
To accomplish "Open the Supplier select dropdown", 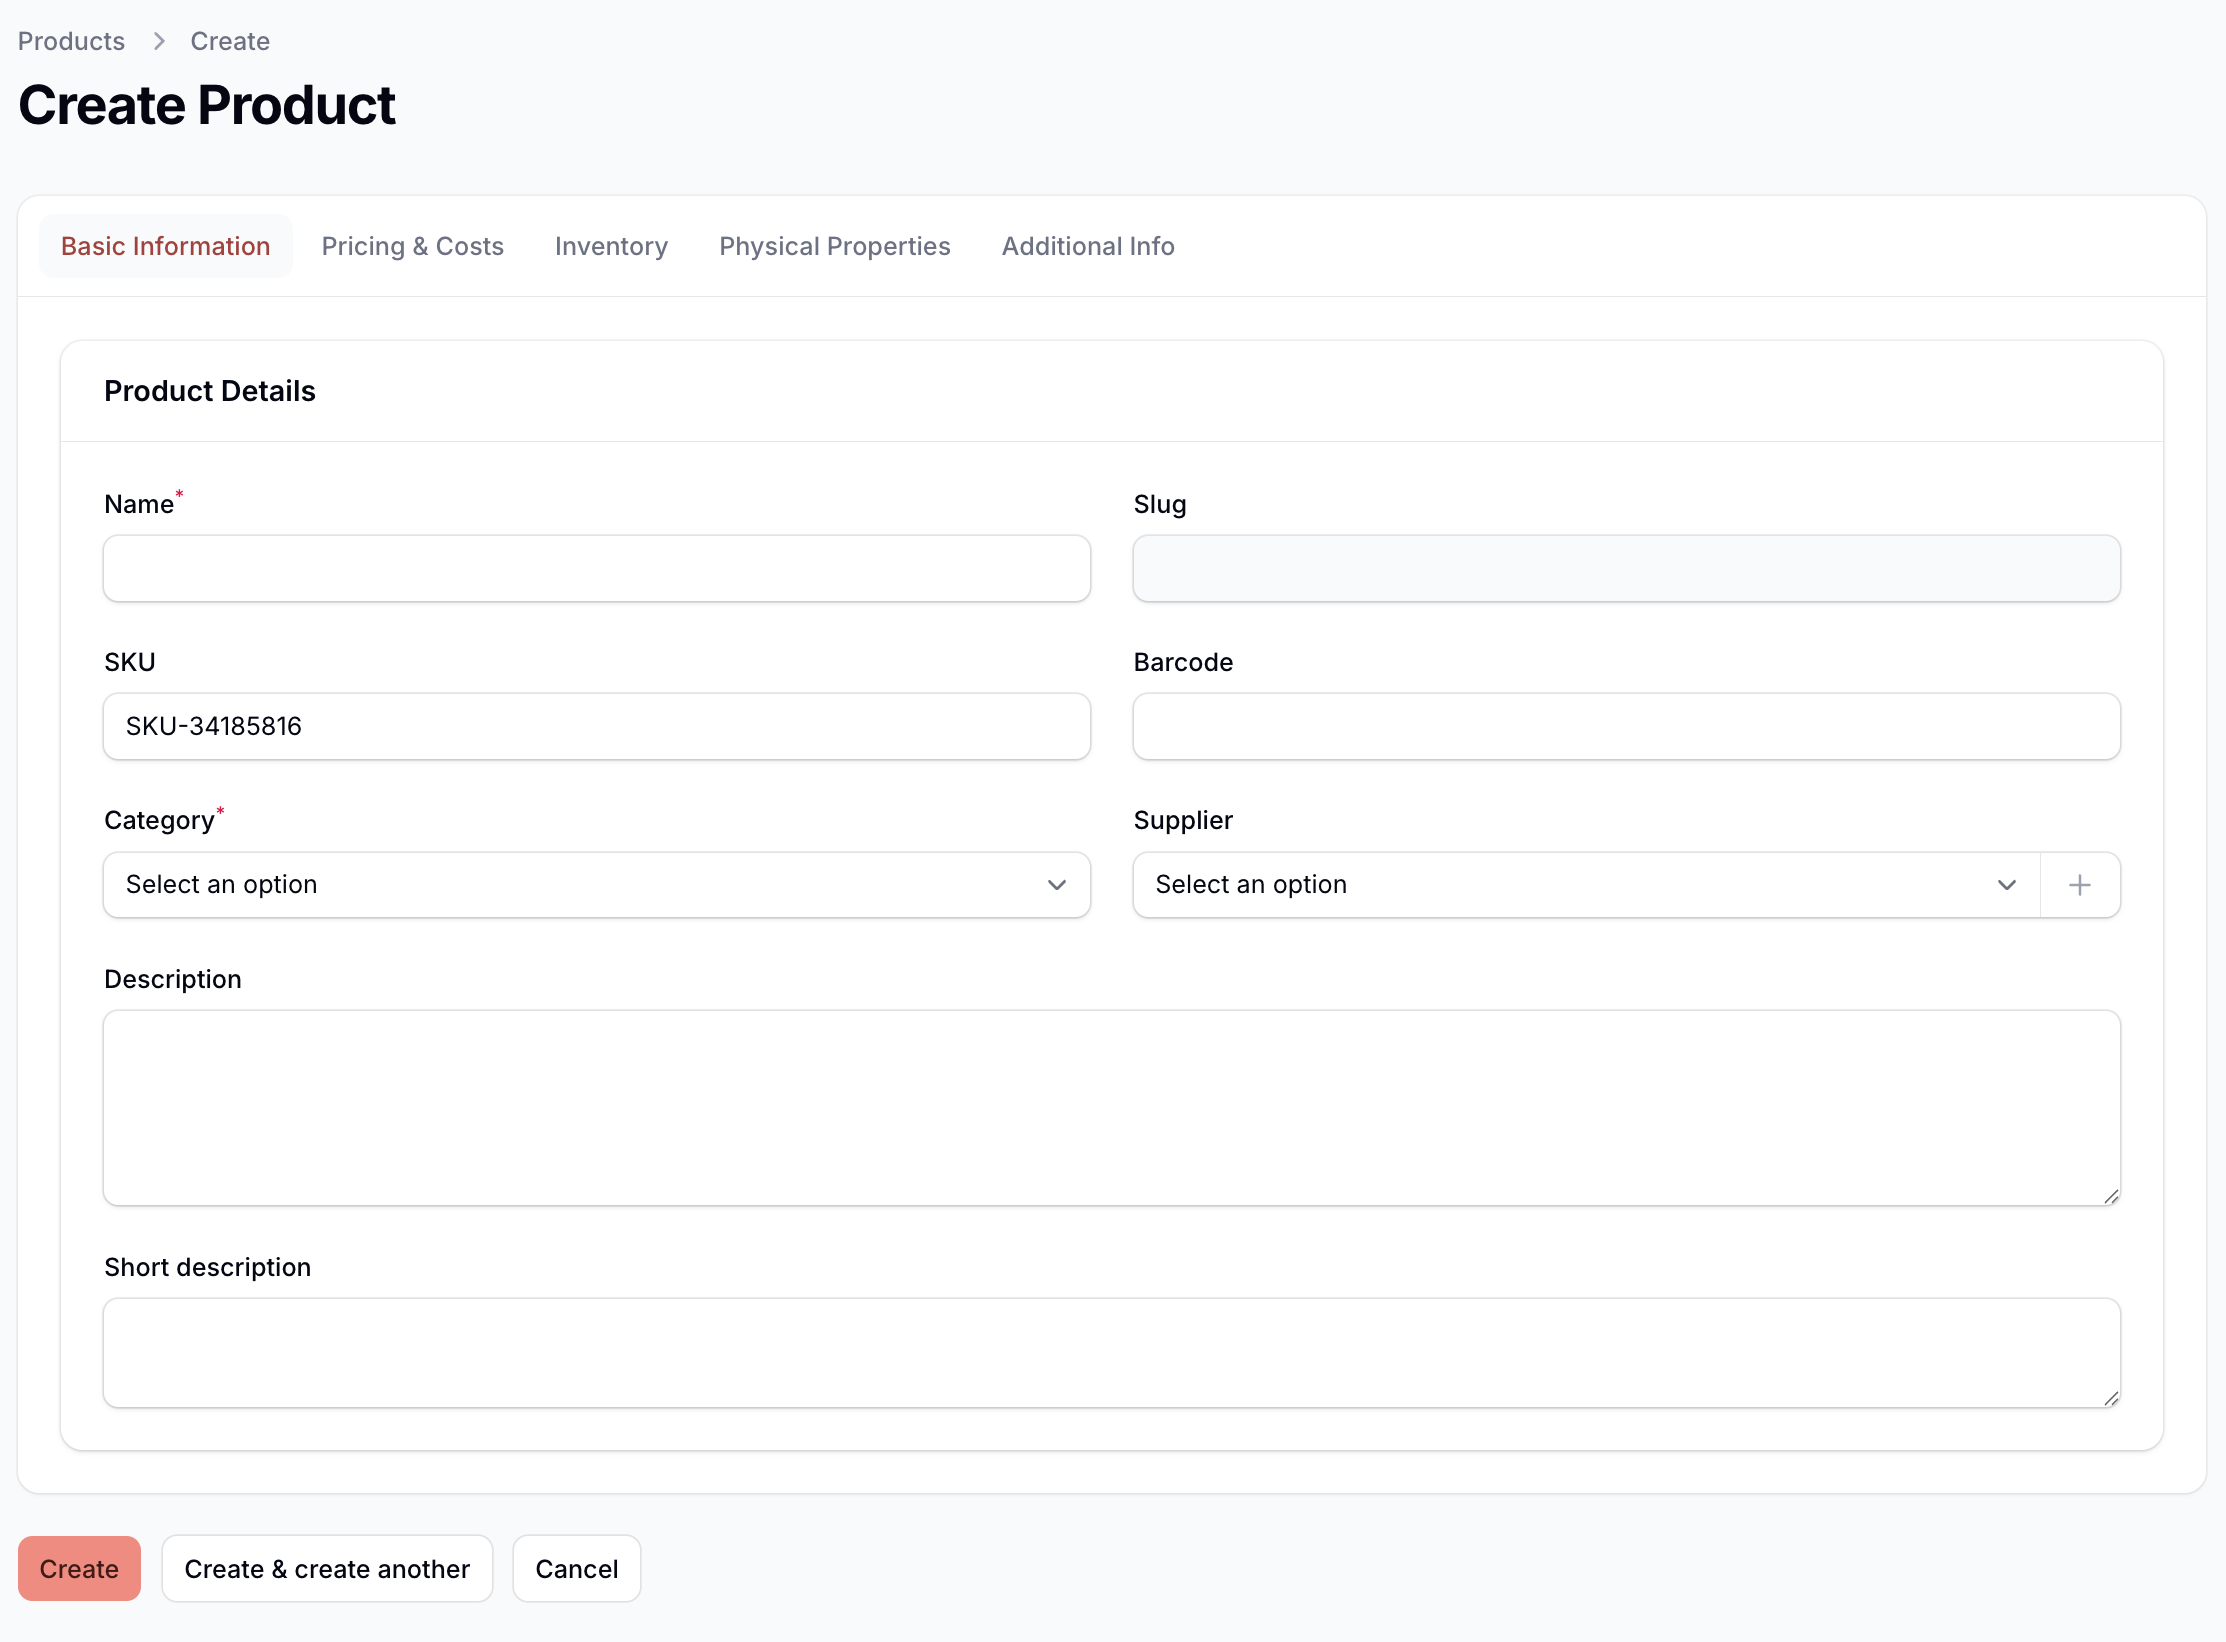I will tap(1570, 885).
